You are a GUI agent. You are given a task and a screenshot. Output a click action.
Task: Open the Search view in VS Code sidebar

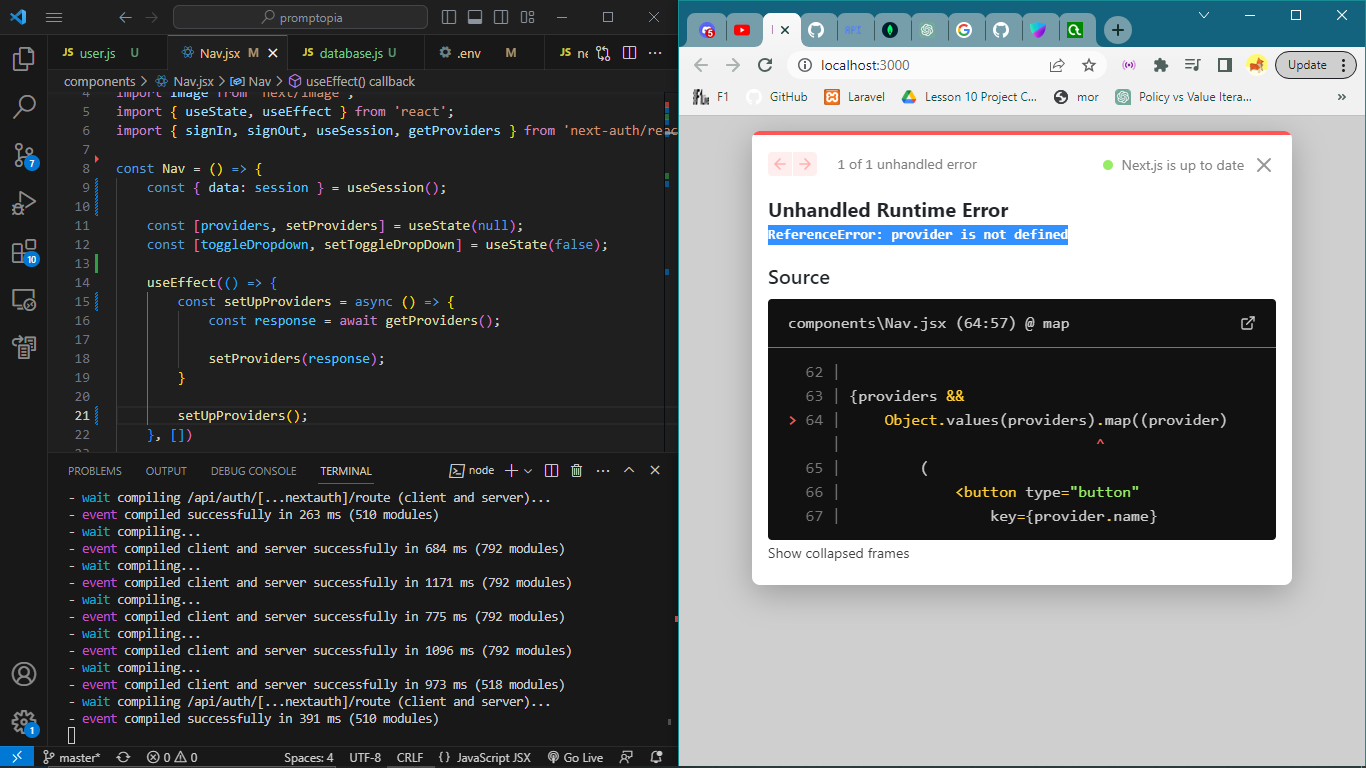(24, 107)
